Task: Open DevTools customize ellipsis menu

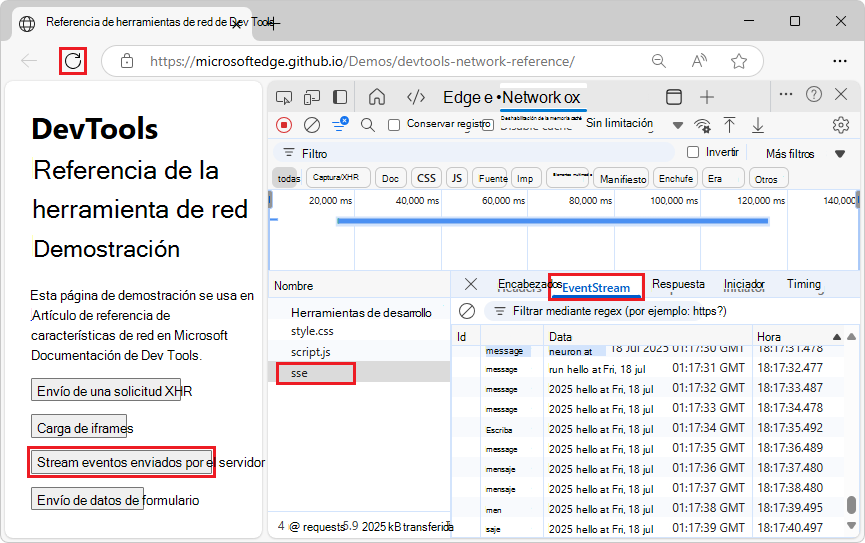Action: pos(786,94)
